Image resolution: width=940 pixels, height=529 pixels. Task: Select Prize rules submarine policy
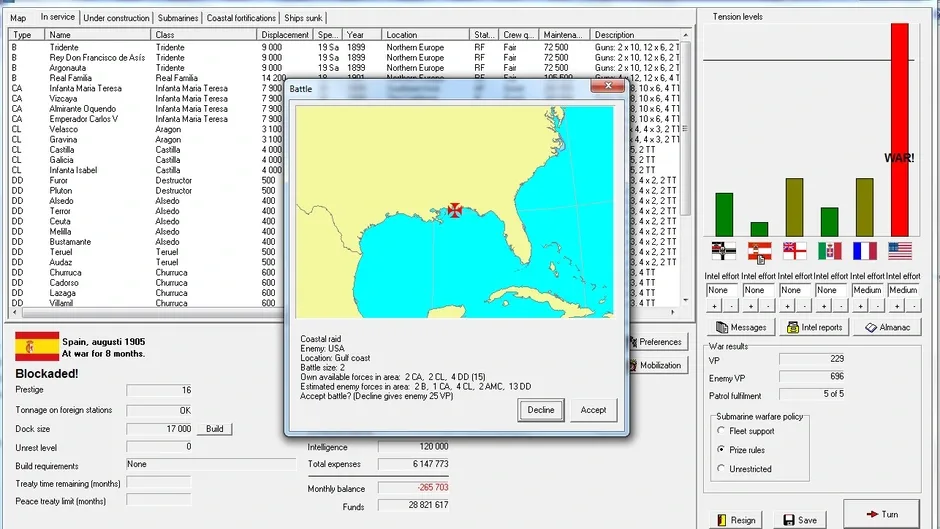coord(721,449)
